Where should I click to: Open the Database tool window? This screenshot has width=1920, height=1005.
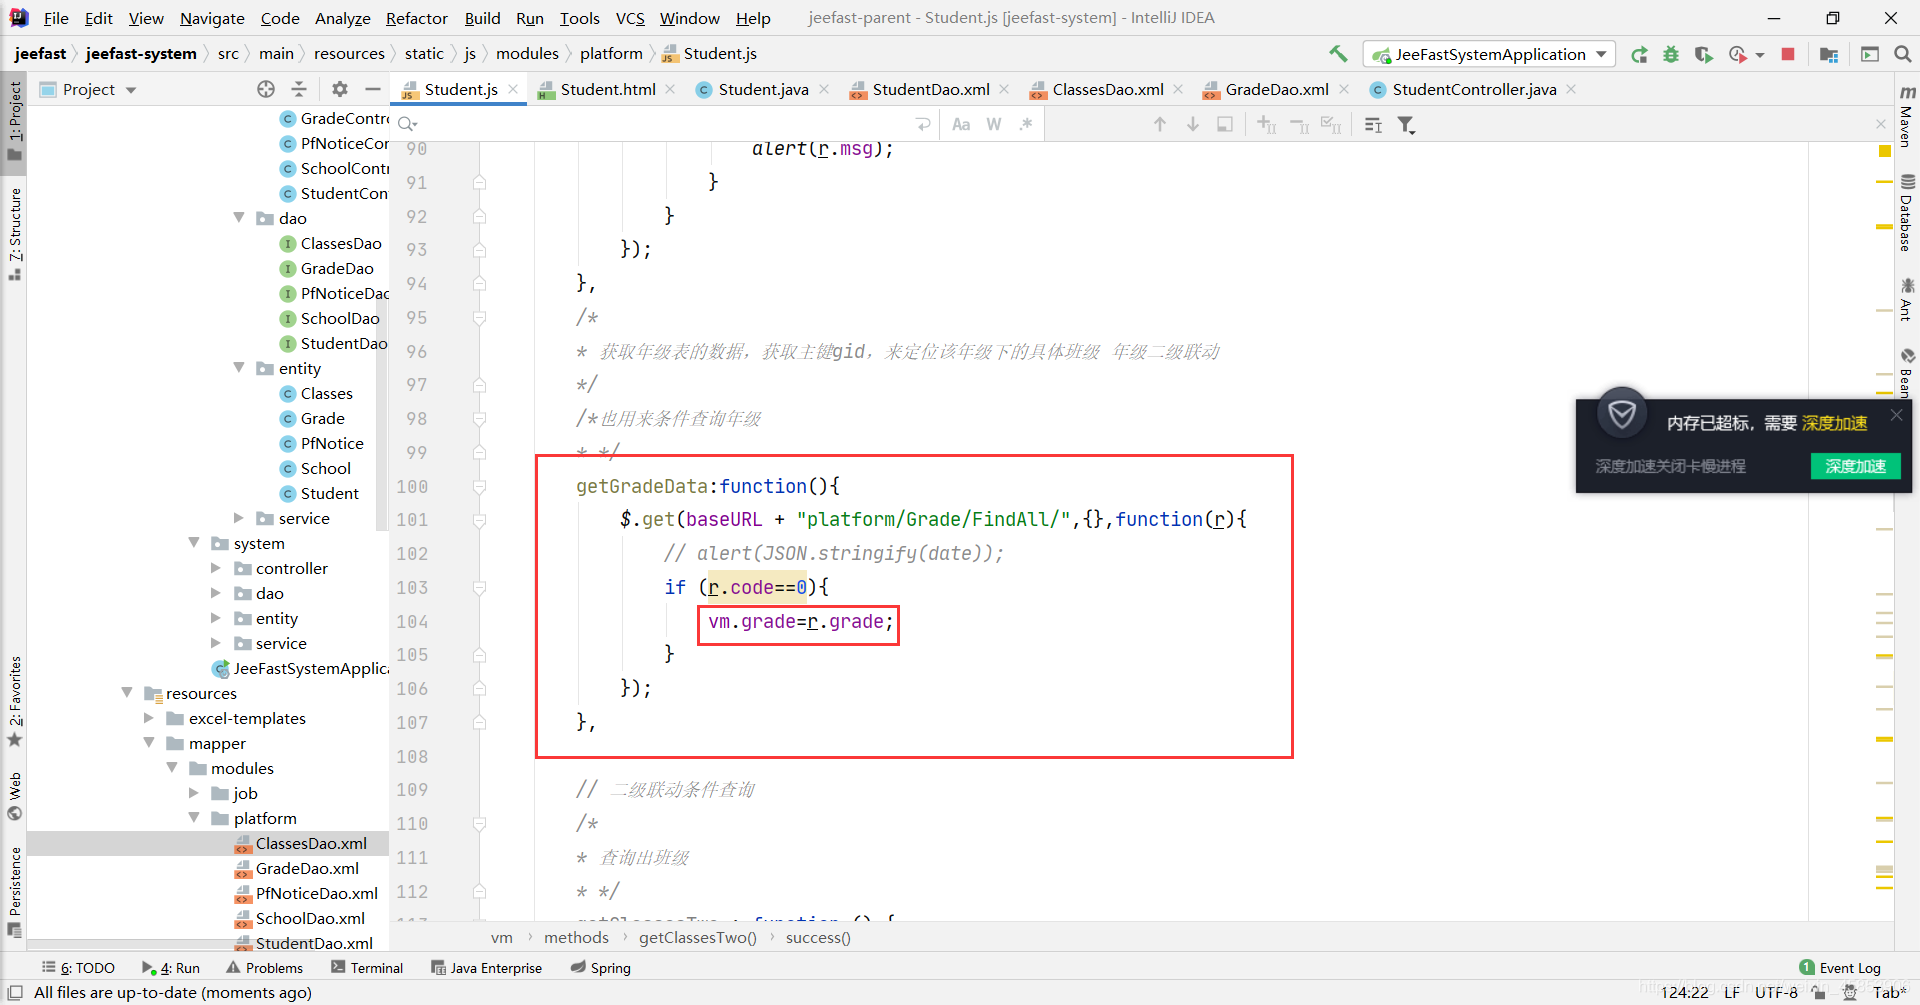(1907, 213)
